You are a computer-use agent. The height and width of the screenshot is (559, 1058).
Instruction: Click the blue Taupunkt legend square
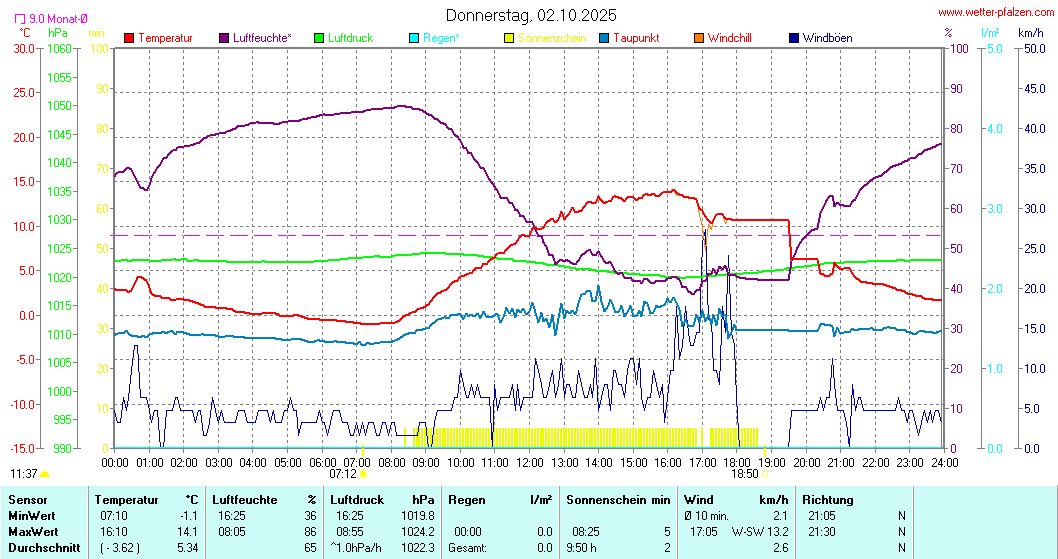coord(604,38)
